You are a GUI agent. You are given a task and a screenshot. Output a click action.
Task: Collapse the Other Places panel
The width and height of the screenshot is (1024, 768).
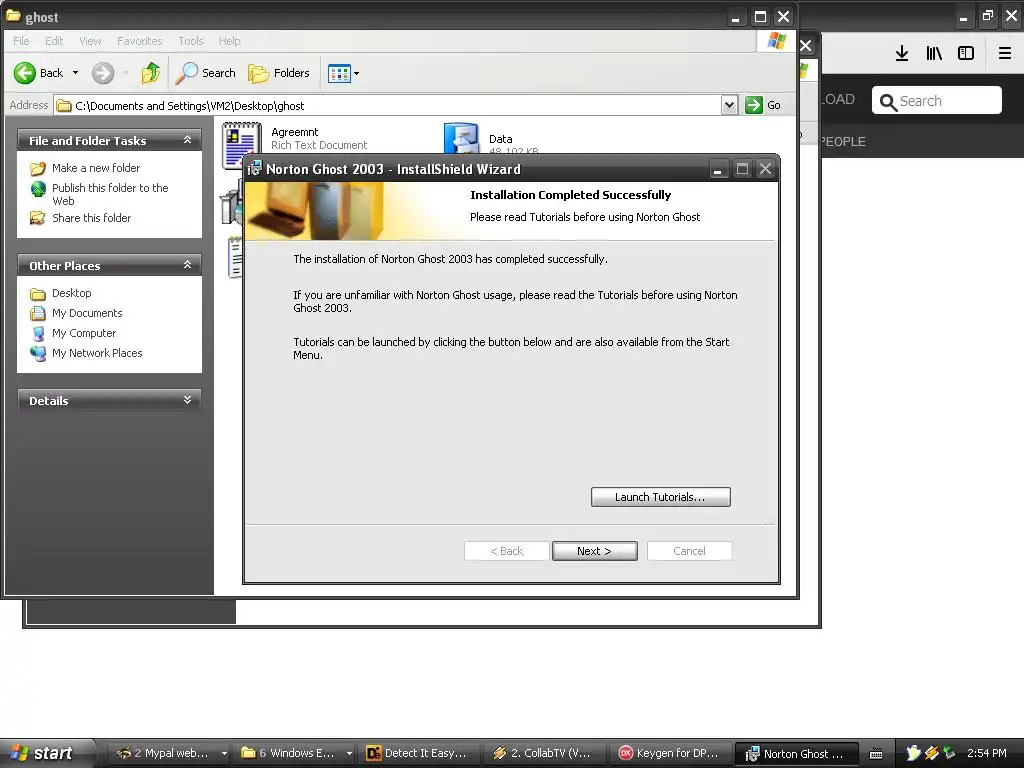pos(187,264)
